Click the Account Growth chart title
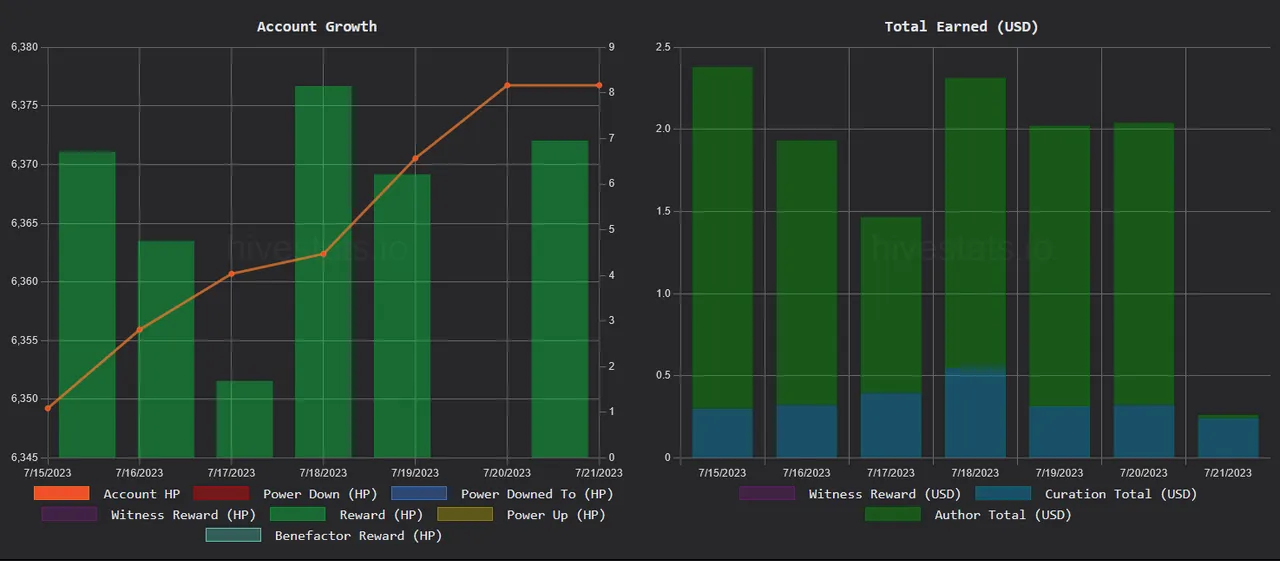Screen dimensions: 1280x561 pos(317,27)
